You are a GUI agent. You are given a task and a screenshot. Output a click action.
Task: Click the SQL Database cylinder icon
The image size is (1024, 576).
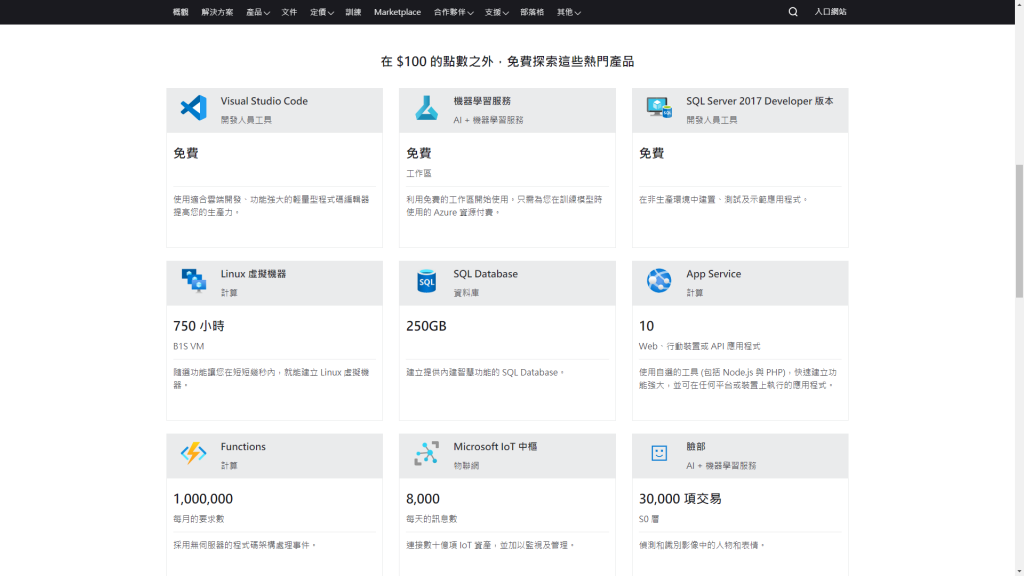(426, 281)
